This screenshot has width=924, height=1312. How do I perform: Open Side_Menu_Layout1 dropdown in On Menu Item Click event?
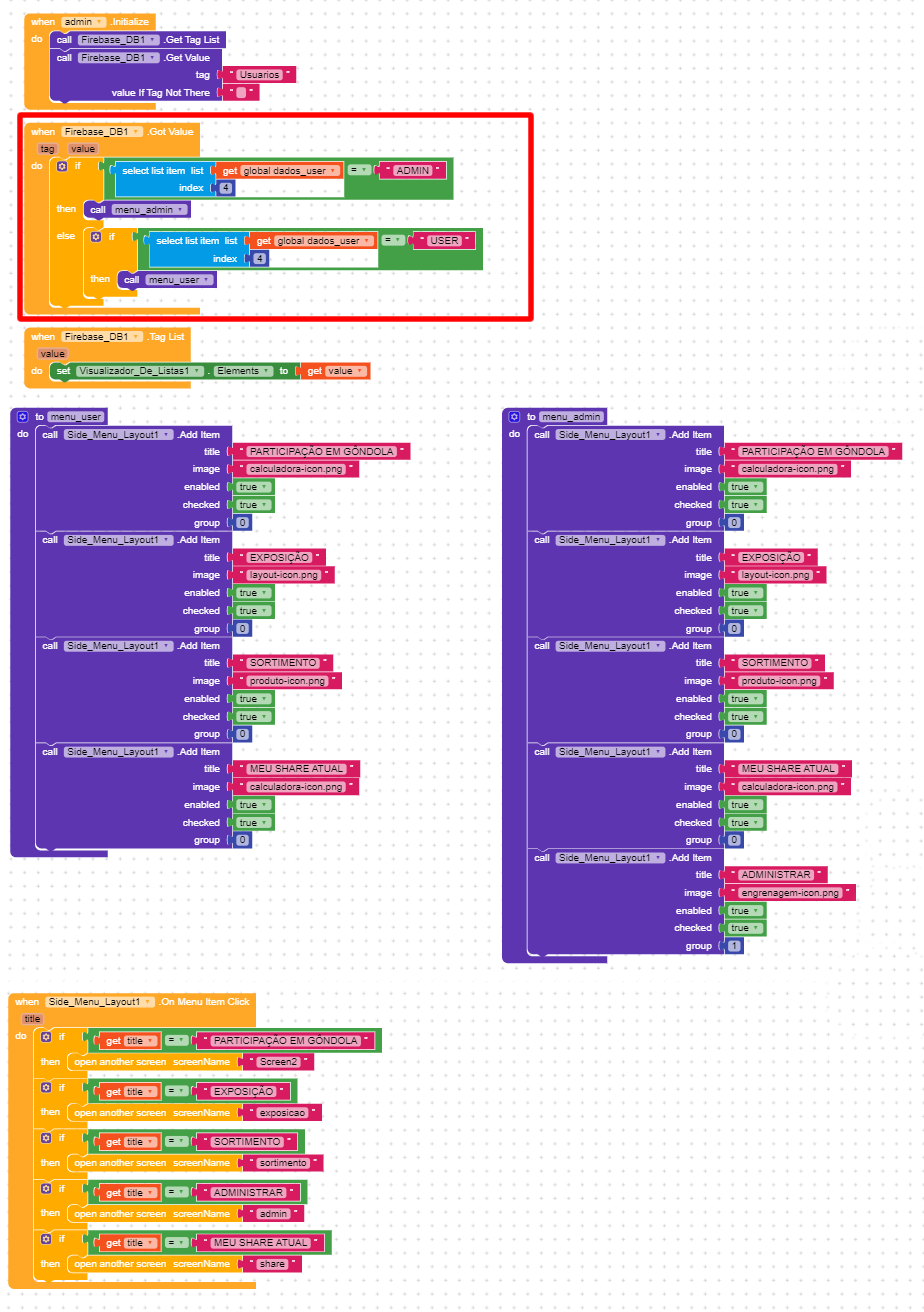(100, 1002)
